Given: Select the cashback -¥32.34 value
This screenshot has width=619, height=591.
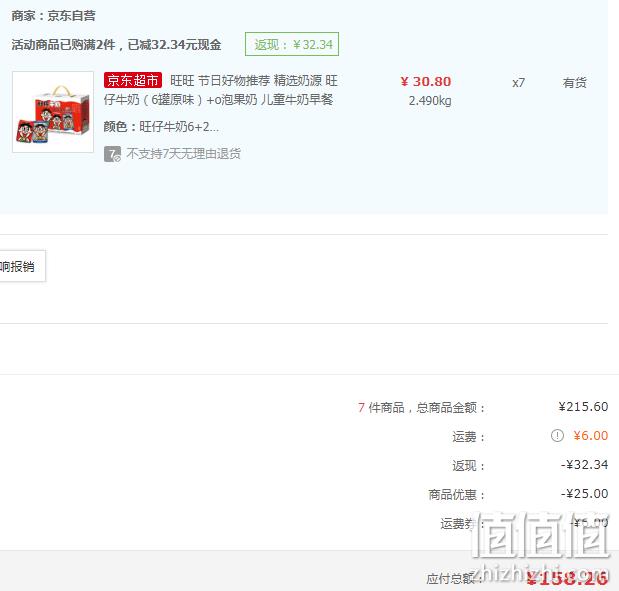Looking at the screenshot, I should pos(584,465).
